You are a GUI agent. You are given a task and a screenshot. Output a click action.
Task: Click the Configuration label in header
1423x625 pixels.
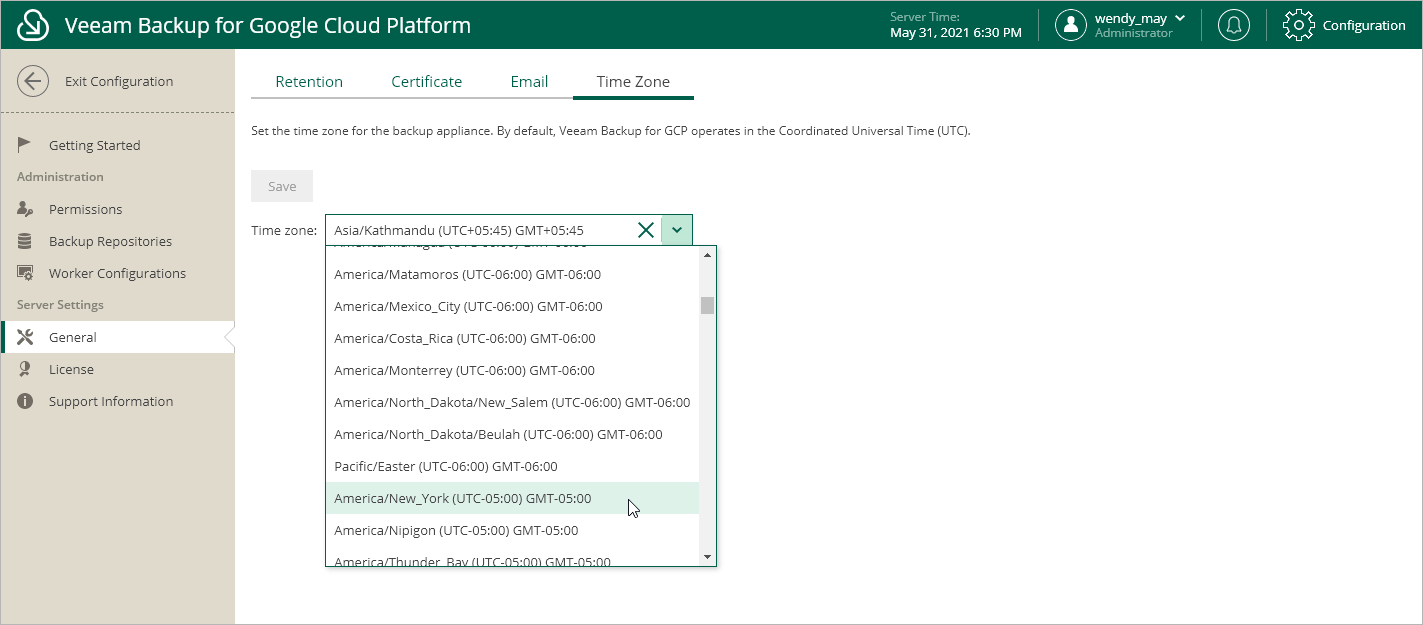click(x=1364, y=26)
